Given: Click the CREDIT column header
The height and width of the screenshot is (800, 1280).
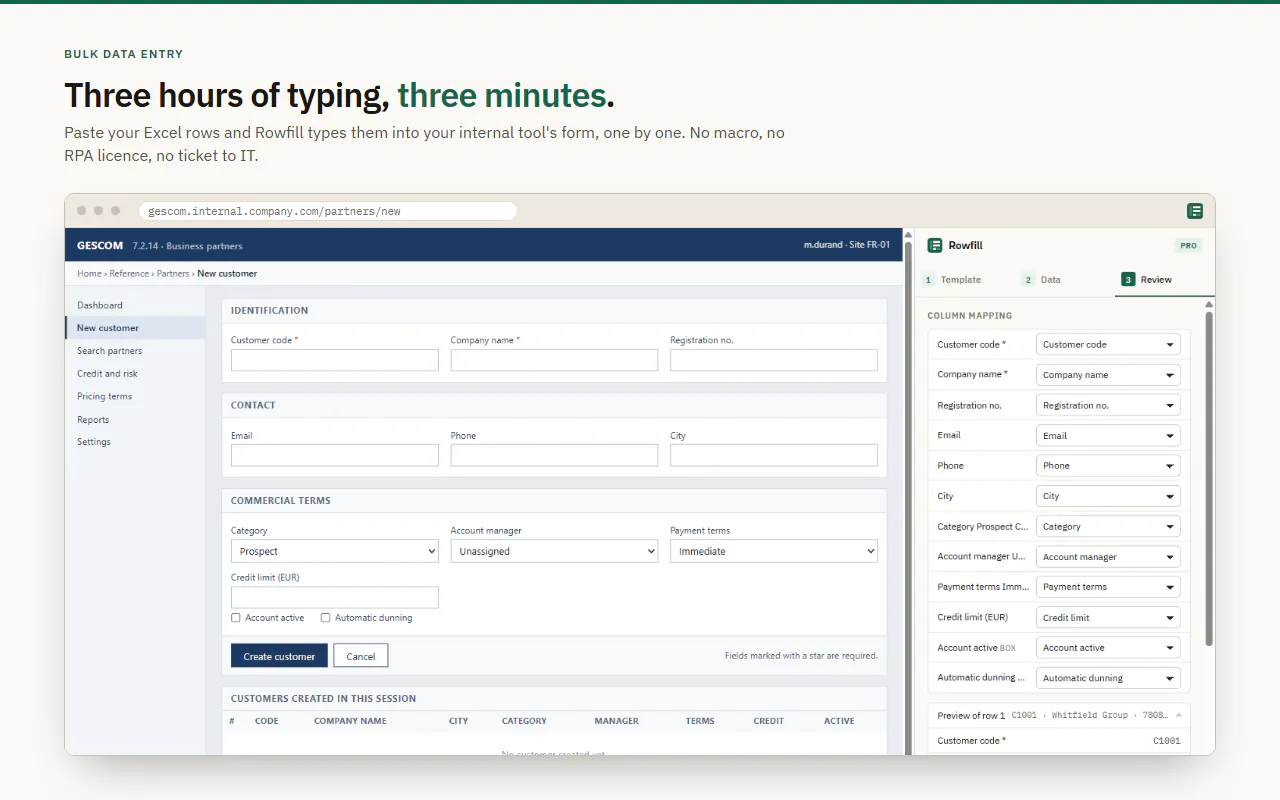Looking at the screenshot, I should click(x=769, y=721).
